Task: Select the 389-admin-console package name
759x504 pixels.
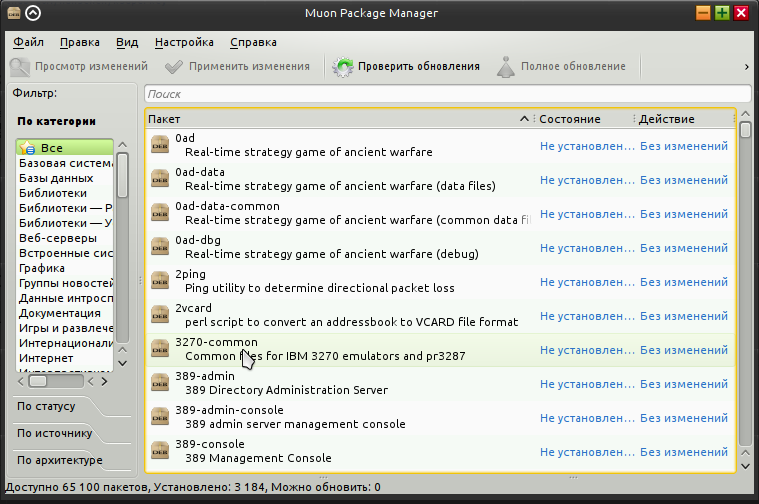Action: [x=229, y=410]
